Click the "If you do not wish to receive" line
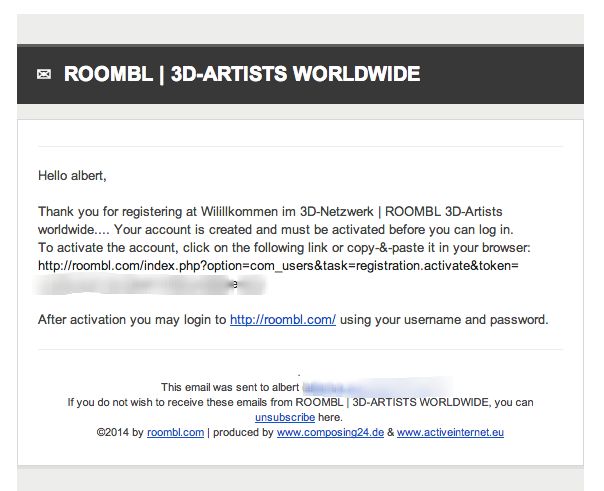604x491 pixels. 300,402
